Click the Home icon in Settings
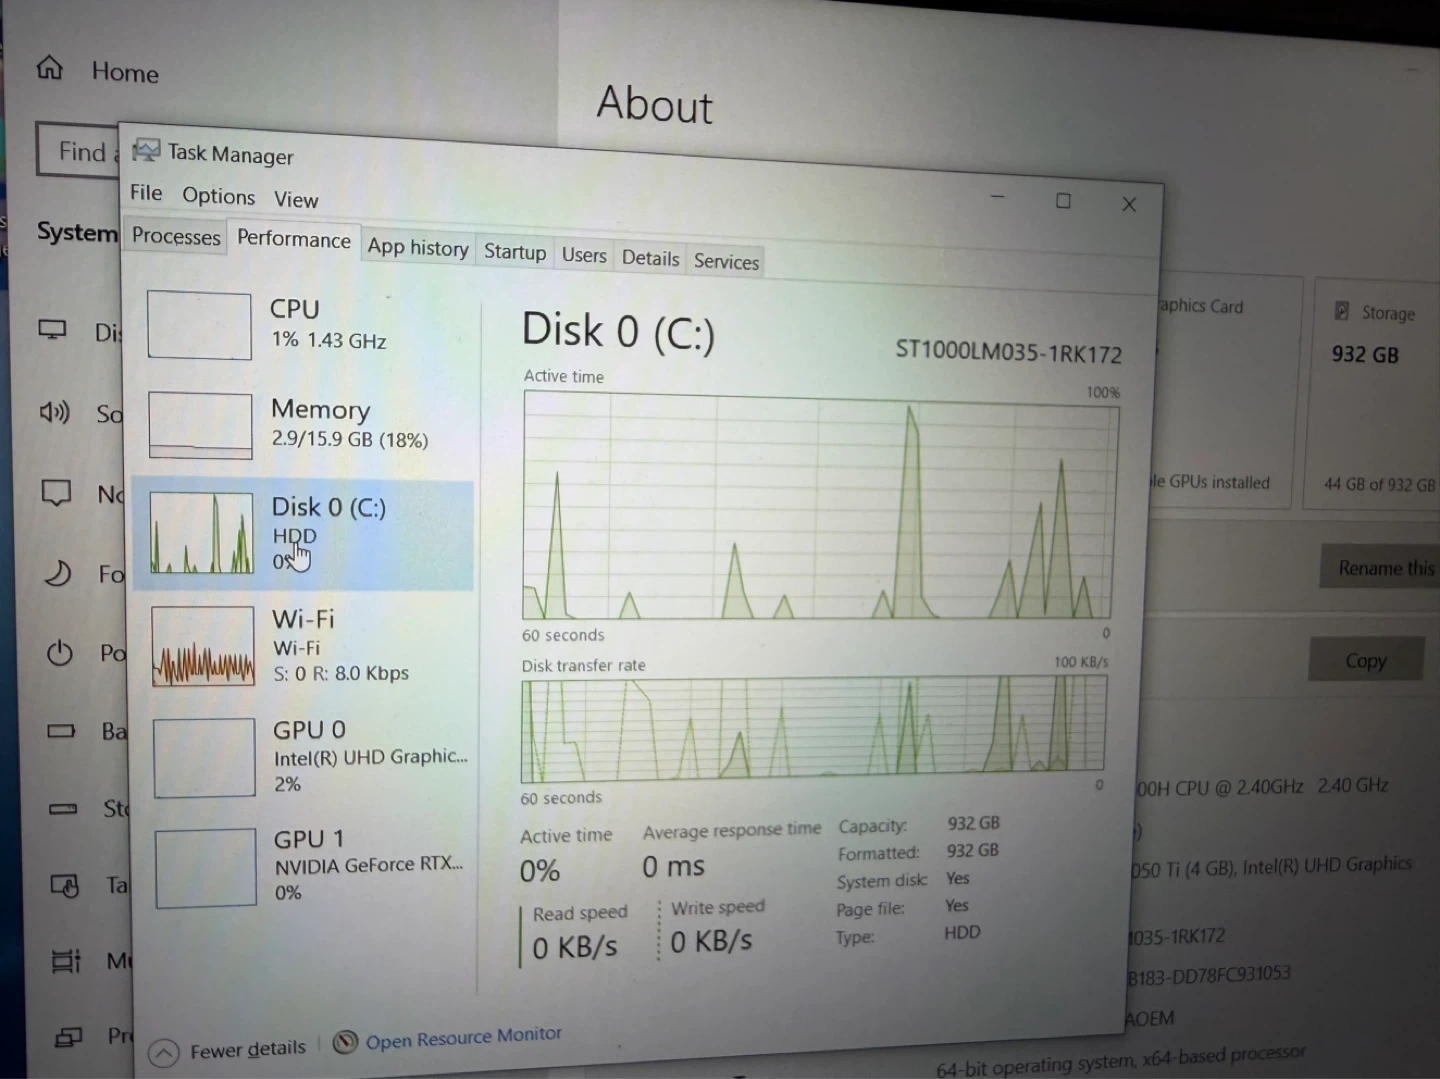 pyautogui.click(x=49, y=67)
